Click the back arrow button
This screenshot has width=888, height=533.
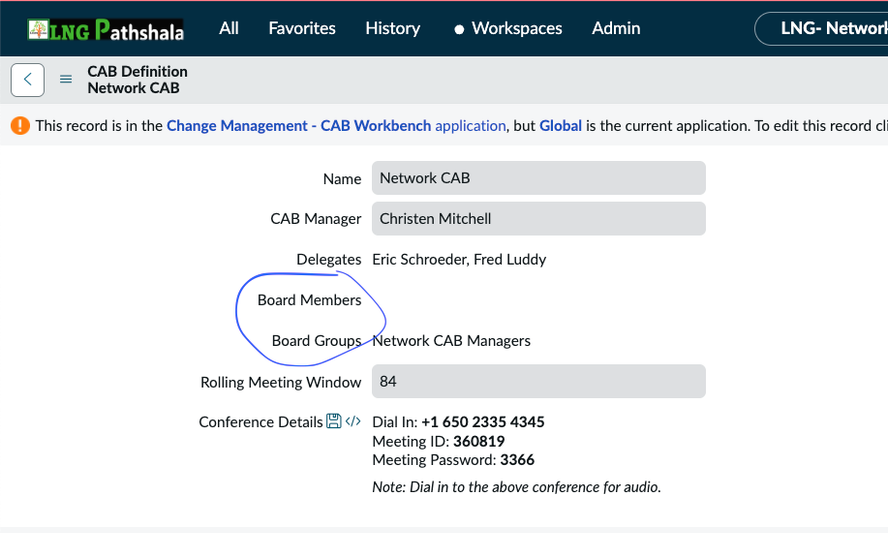click(x=28, y=79)
